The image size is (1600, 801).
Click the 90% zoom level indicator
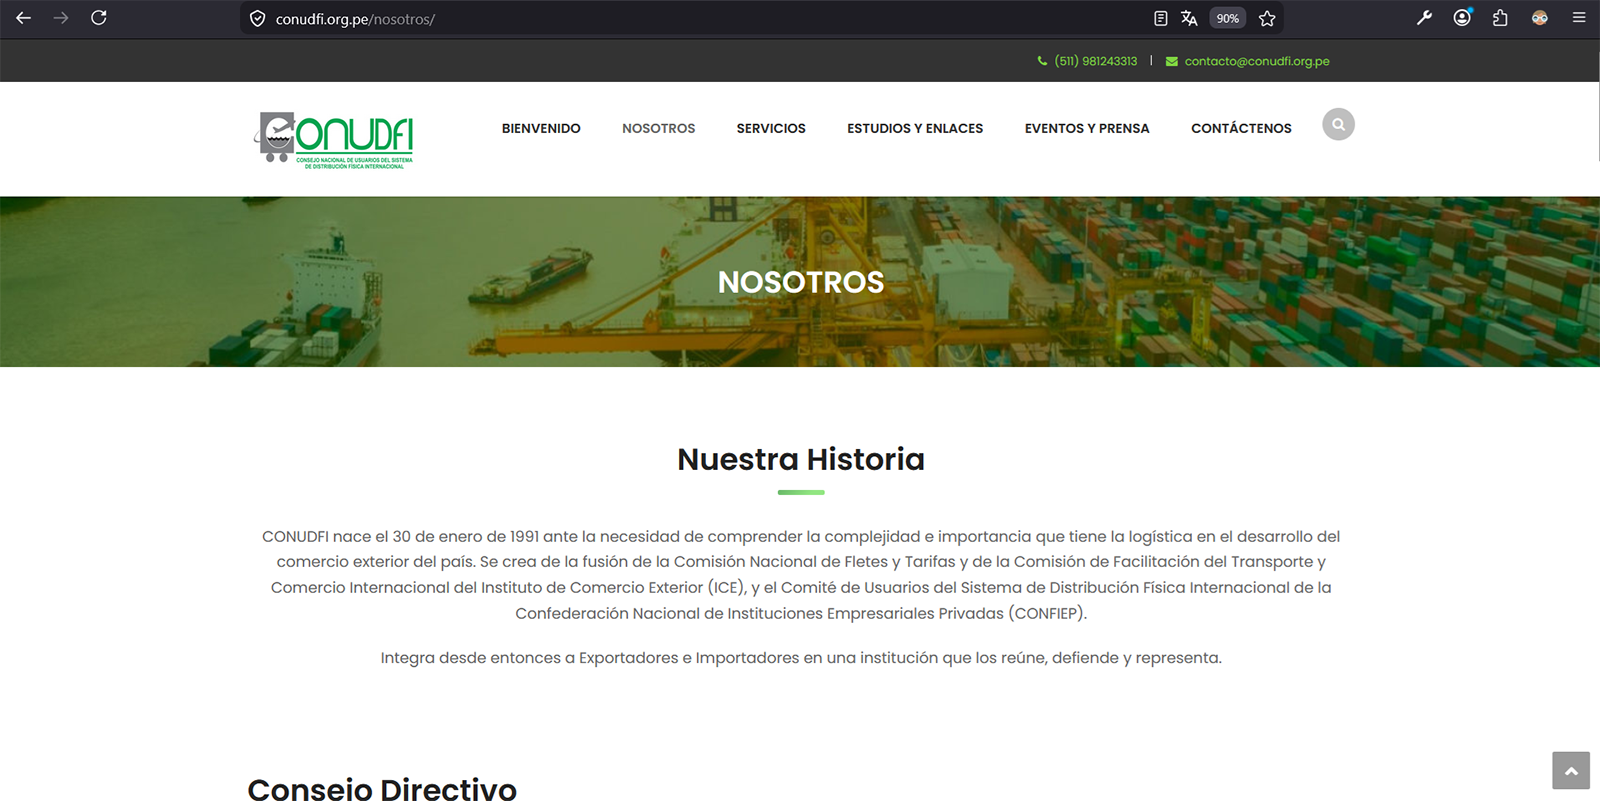[x=1228, y=18]
